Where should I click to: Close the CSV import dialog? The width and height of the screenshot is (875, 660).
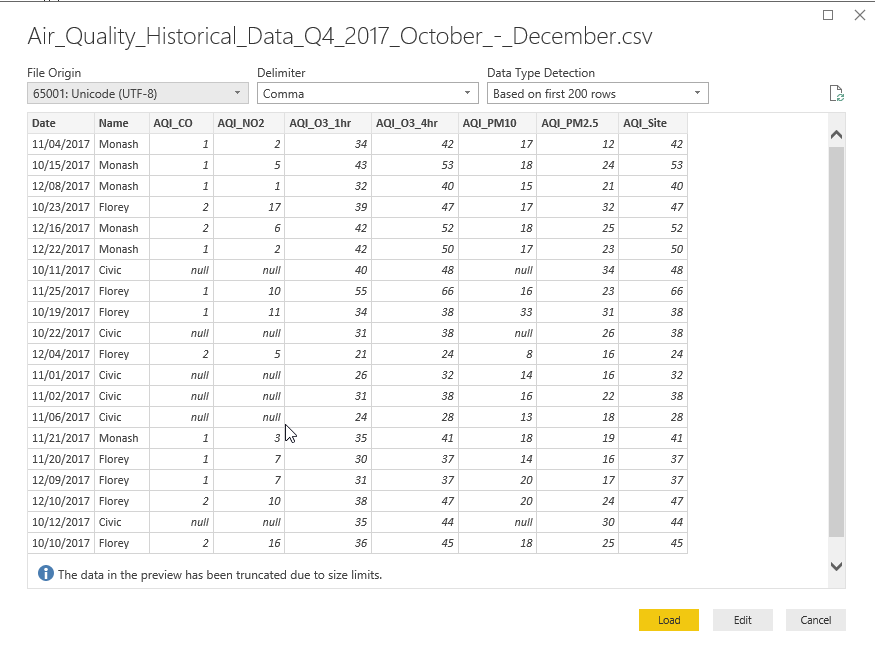click(859, 16)
